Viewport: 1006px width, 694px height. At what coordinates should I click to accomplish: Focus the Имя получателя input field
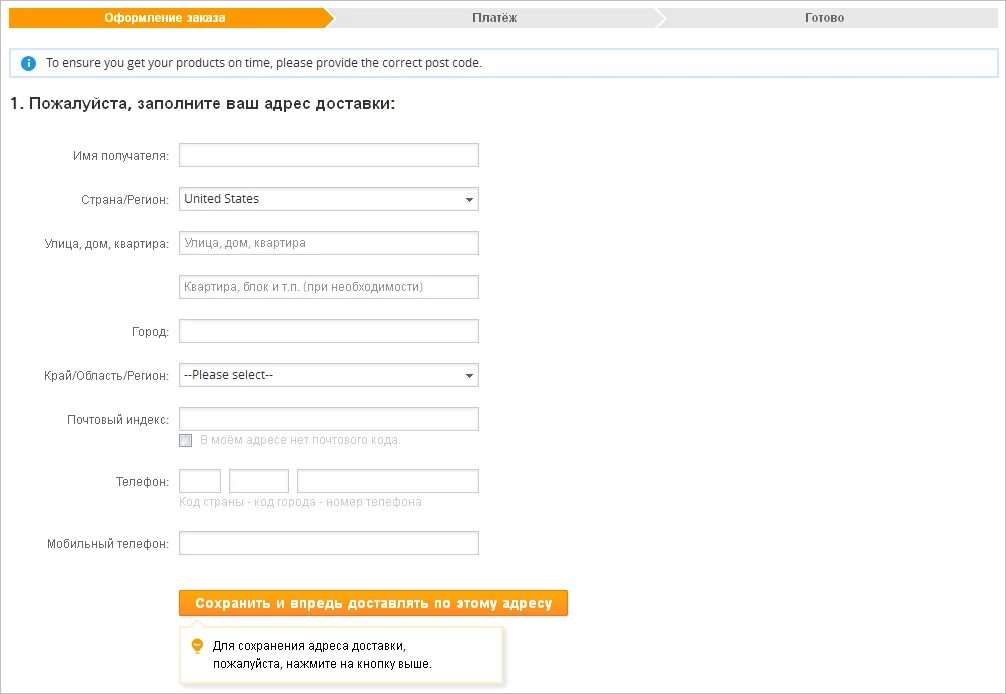click(328, 155)
